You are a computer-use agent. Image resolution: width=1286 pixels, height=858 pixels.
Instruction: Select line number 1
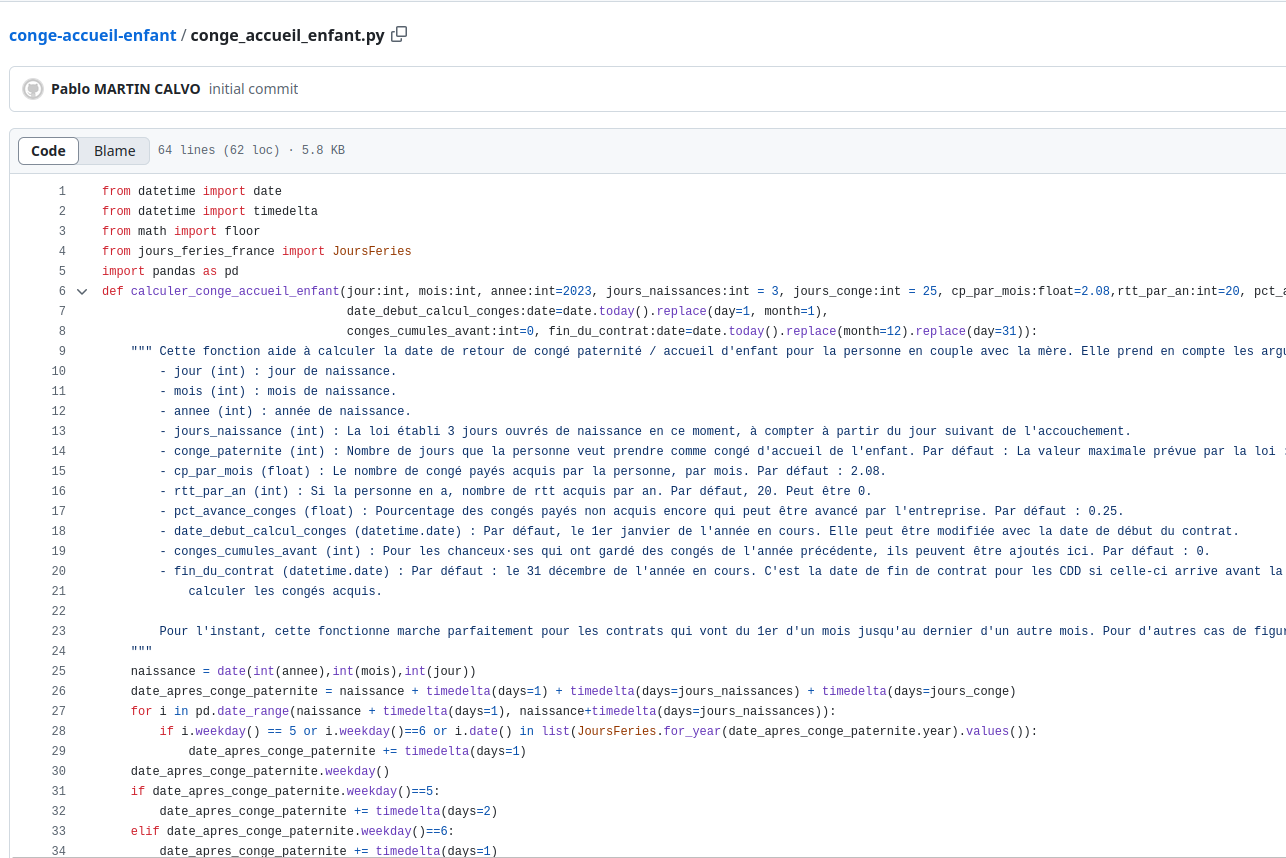click(x=61, y=191)
